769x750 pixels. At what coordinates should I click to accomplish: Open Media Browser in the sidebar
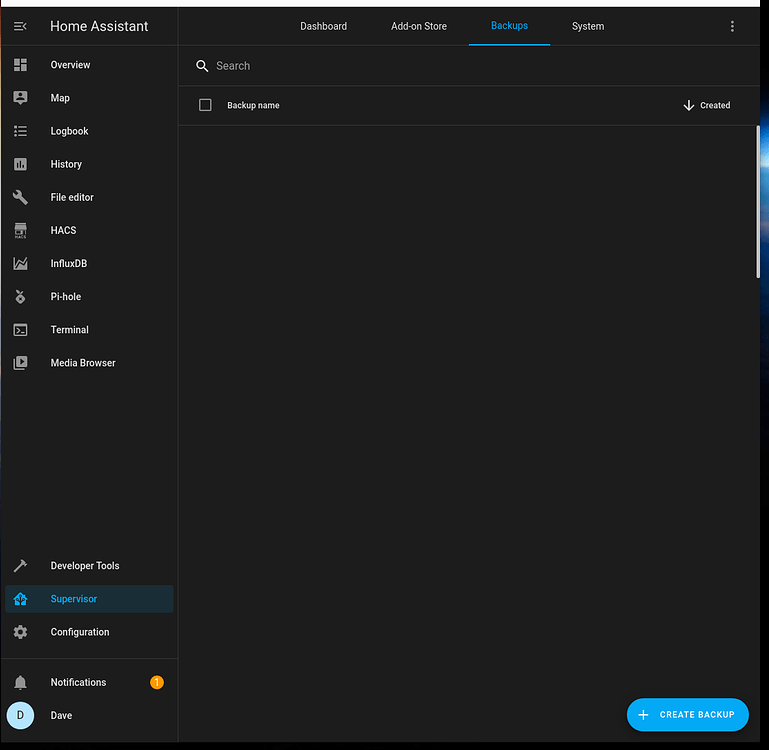pyautogui.click(x=89, y=362)
